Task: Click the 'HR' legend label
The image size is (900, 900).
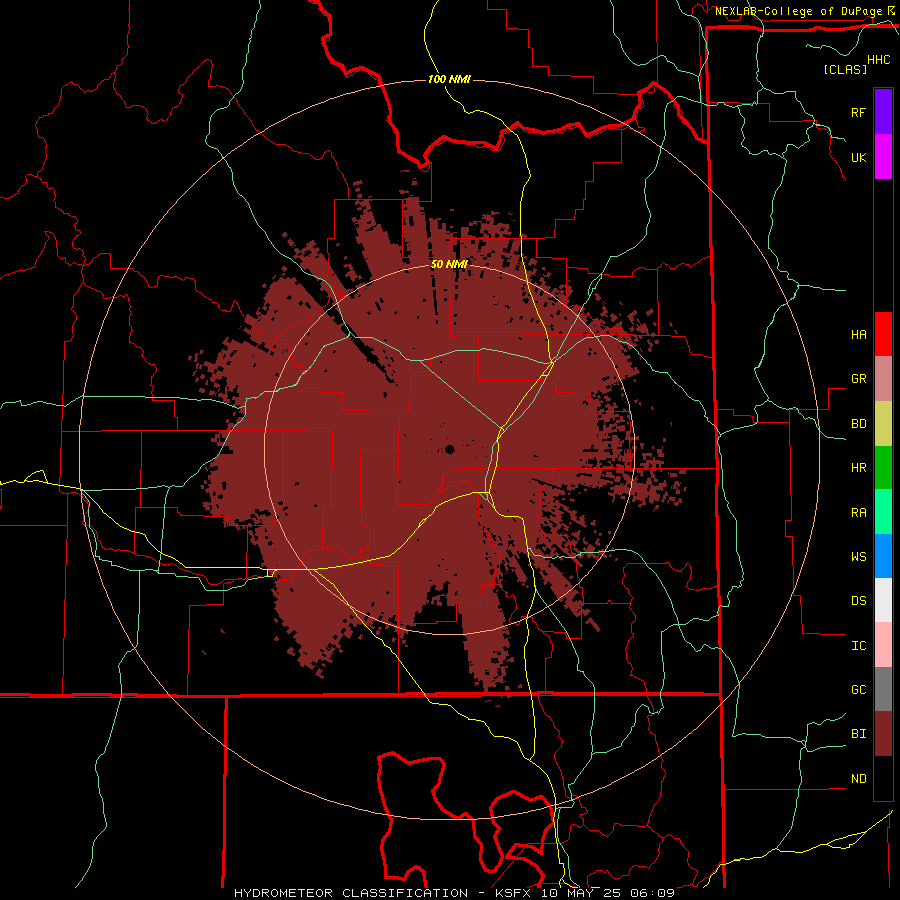Action: point(859,468)
